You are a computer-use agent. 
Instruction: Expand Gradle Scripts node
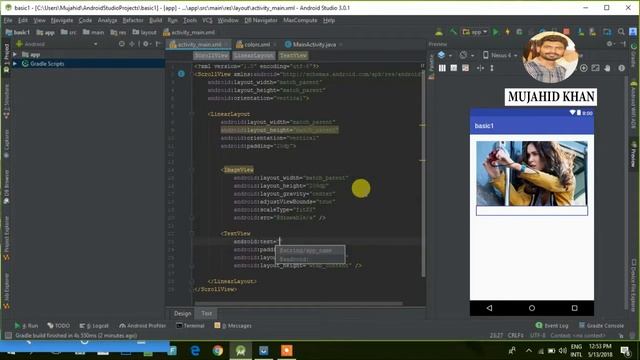[x=15, y=64]
